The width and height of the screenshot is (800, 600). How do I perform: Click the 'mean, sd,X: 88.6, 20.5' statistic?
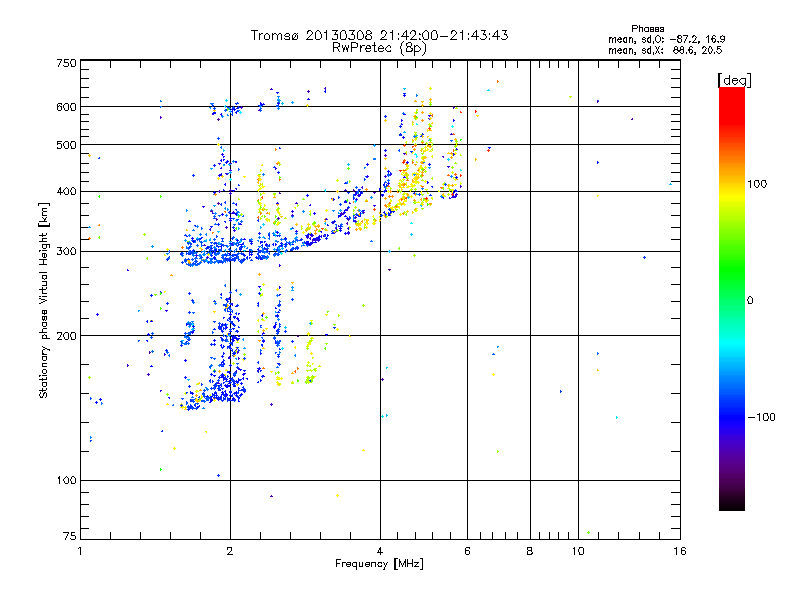coord(665,50)
